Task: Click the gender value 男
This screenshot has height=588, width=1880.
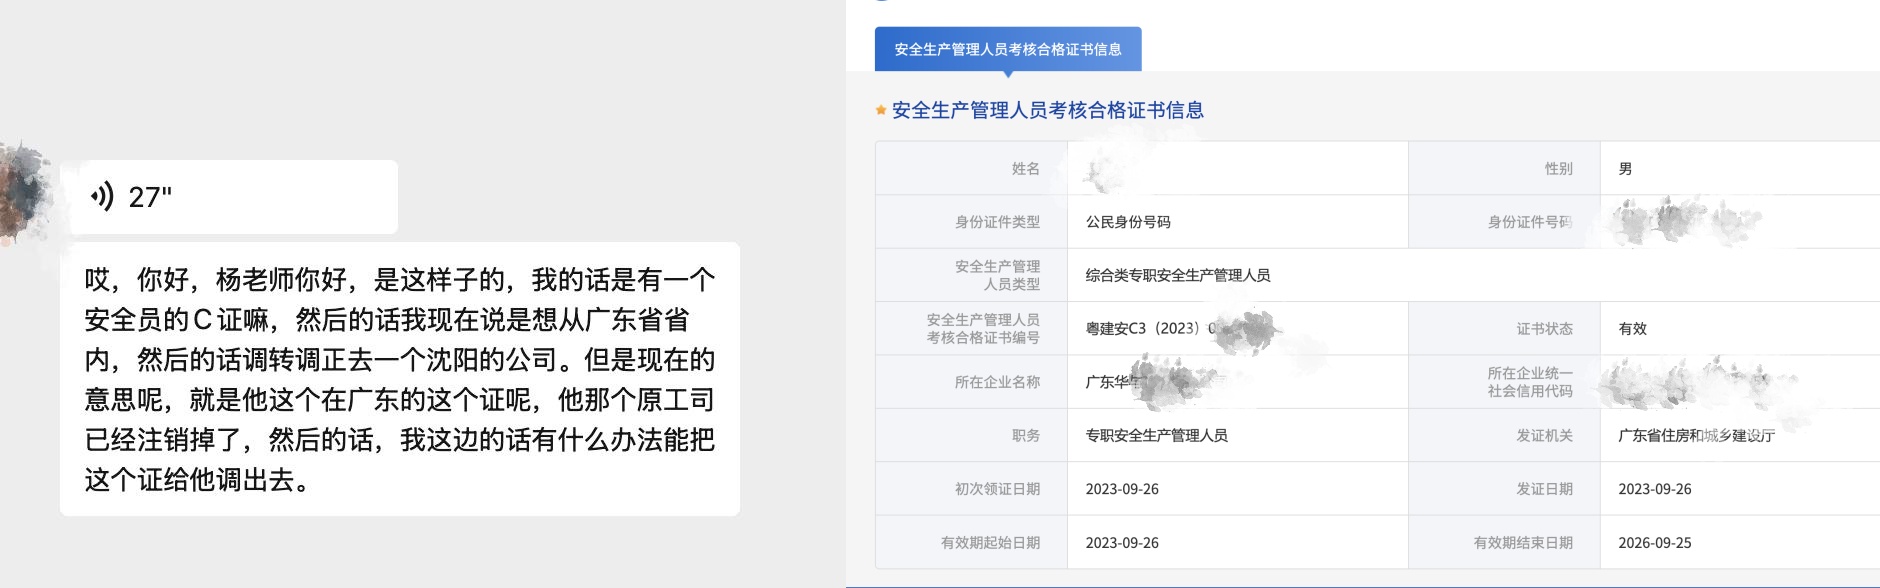Action: click(1625, 169)
